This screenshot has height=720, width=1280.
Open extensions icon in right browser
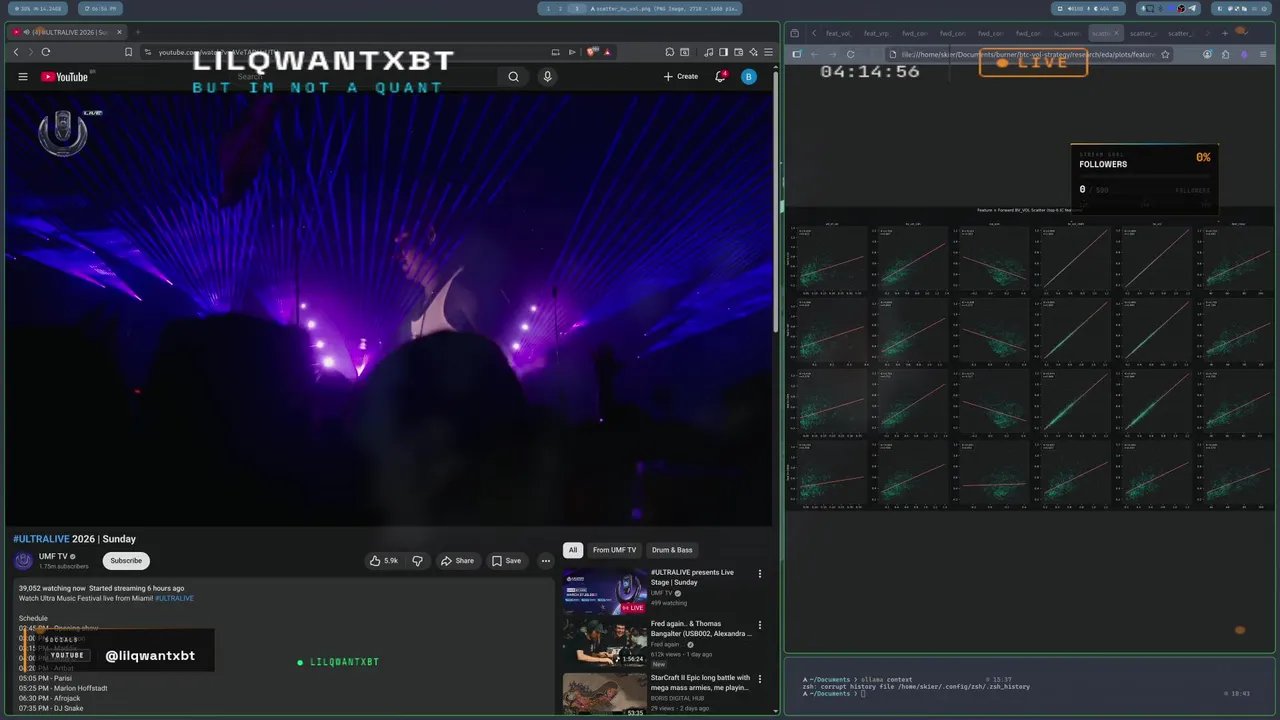pyautogui.click(x=1225, y=54)
